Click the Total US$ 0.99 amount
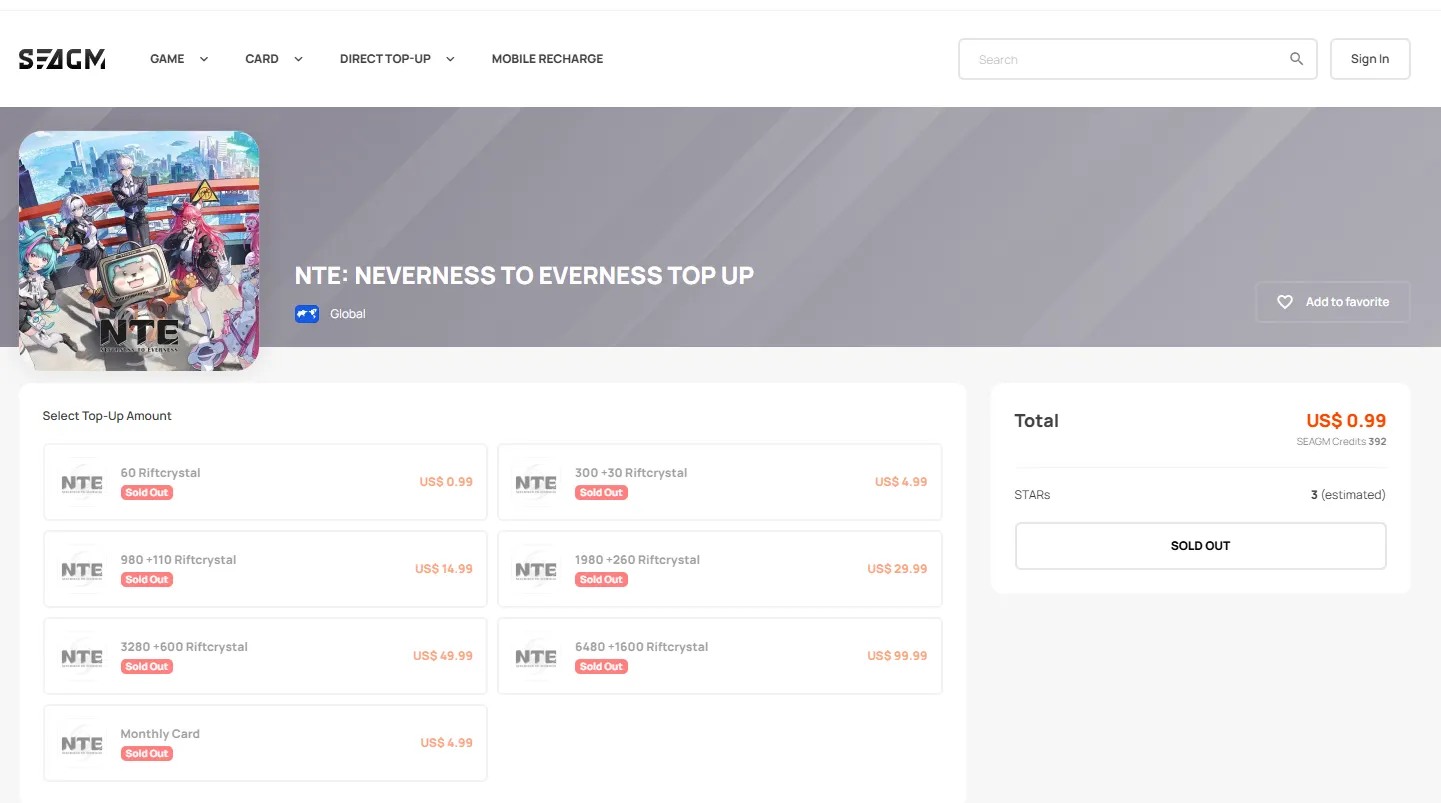Image resolution: width=1441 pixels, height=803 pixels. tap(1346, 421)
